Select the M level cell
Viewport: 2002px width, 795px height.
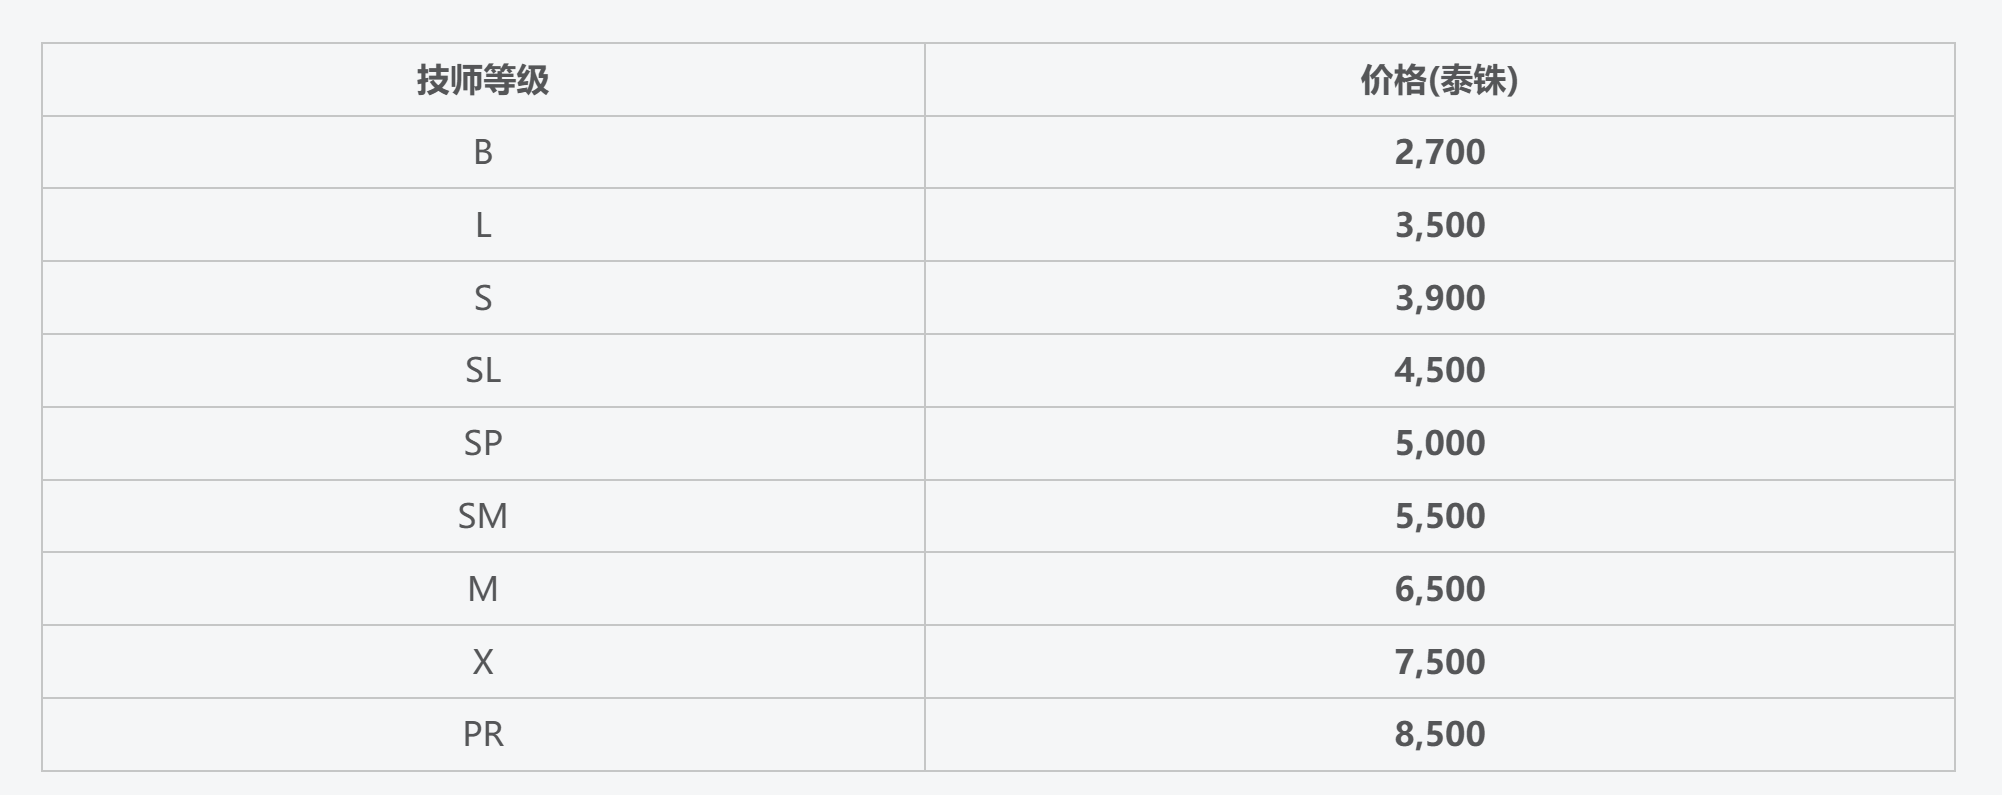(x=483, y=589)
